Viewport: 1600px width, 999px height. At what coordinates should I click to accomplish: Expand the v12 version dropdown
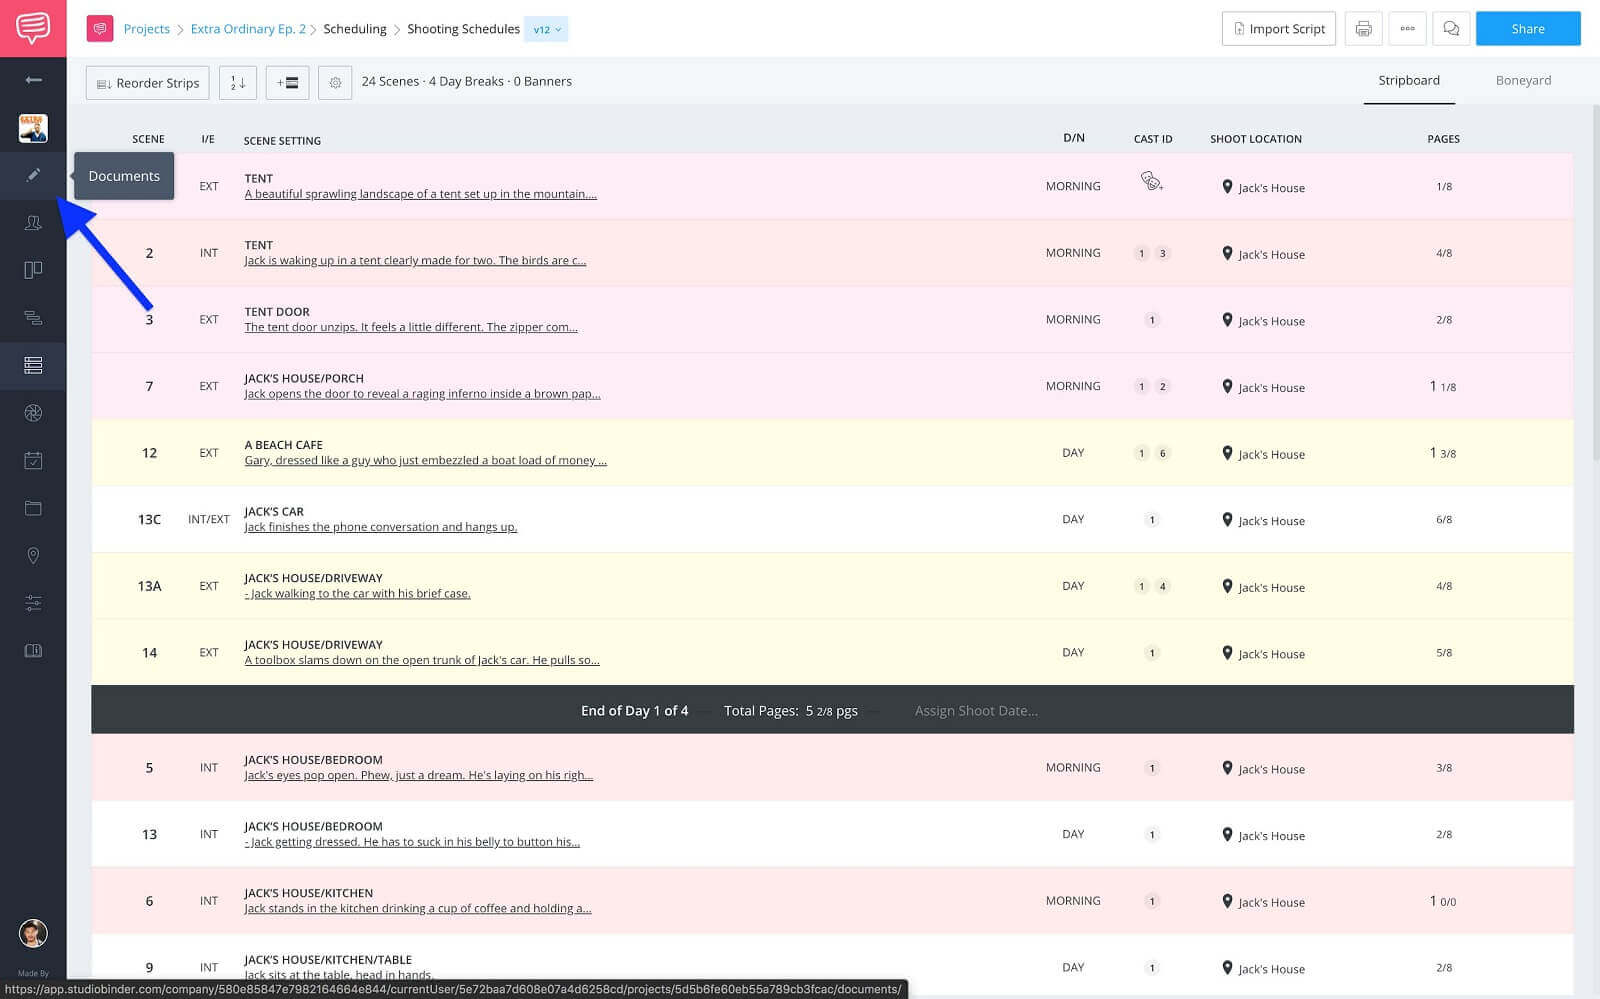546,29
